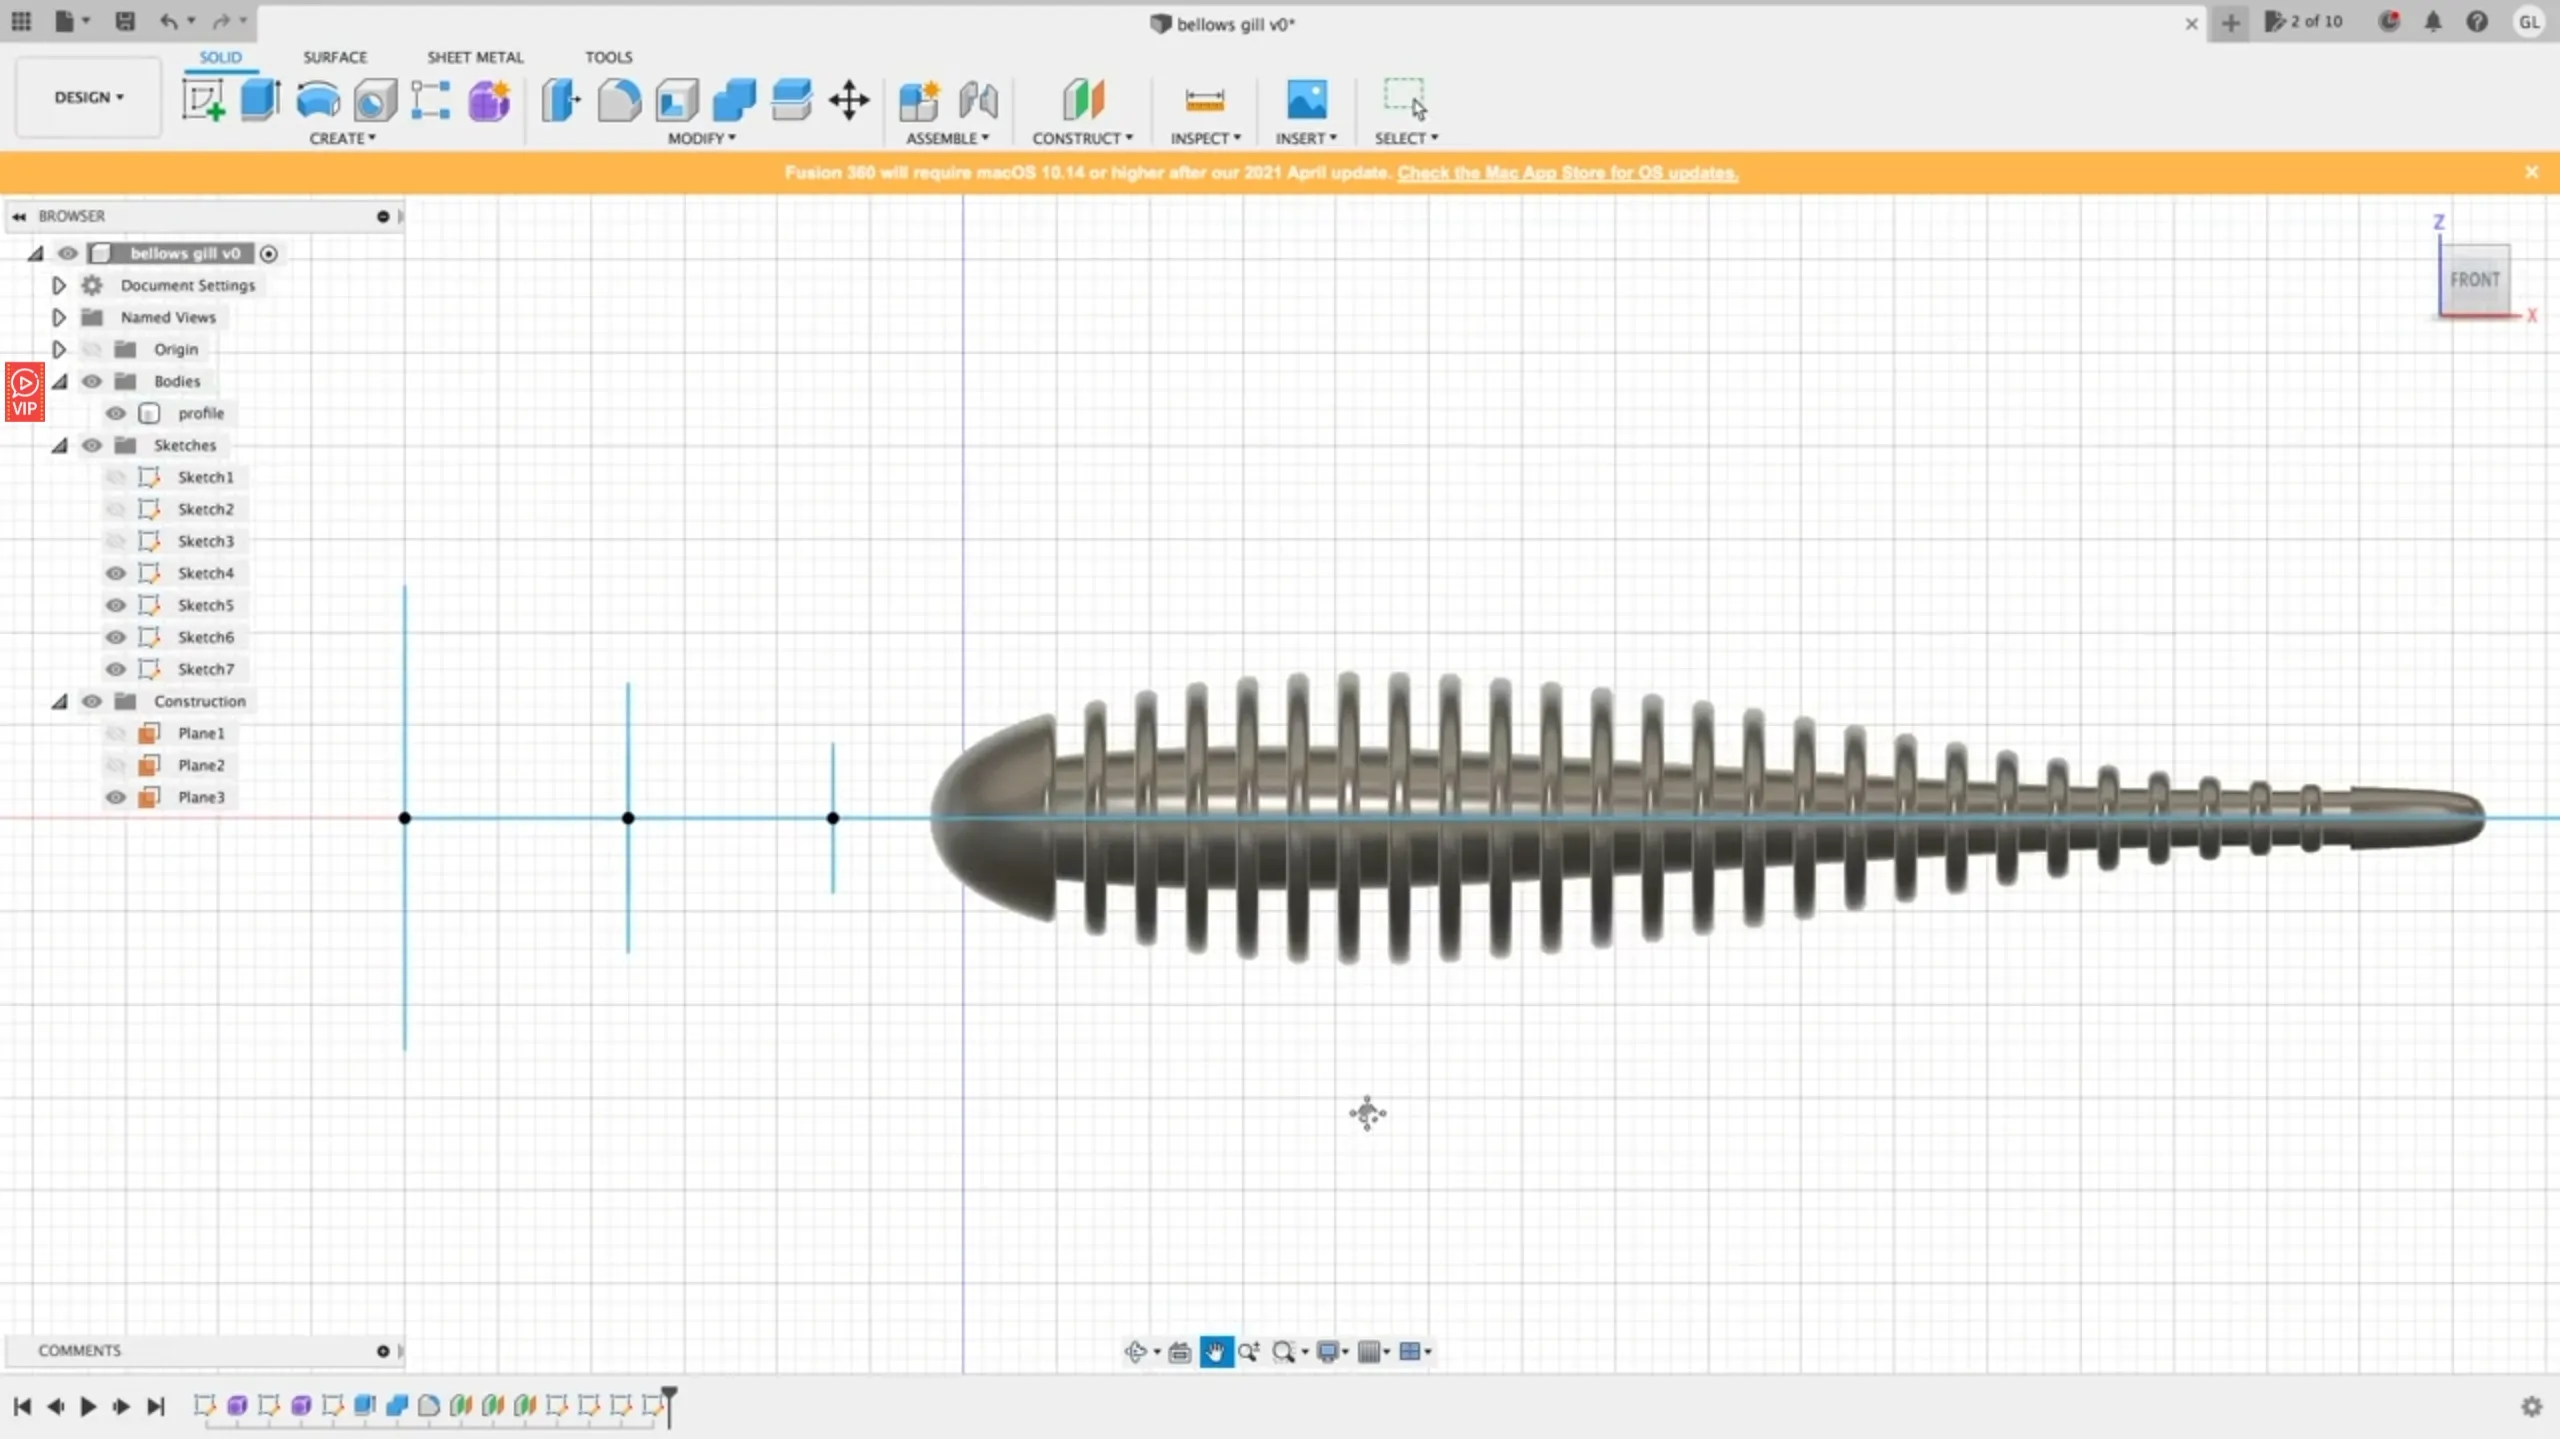Viewport: 2560px width, 1439px height.
Task: Click the Fillet tool in Modify
Action: point(619,100)
